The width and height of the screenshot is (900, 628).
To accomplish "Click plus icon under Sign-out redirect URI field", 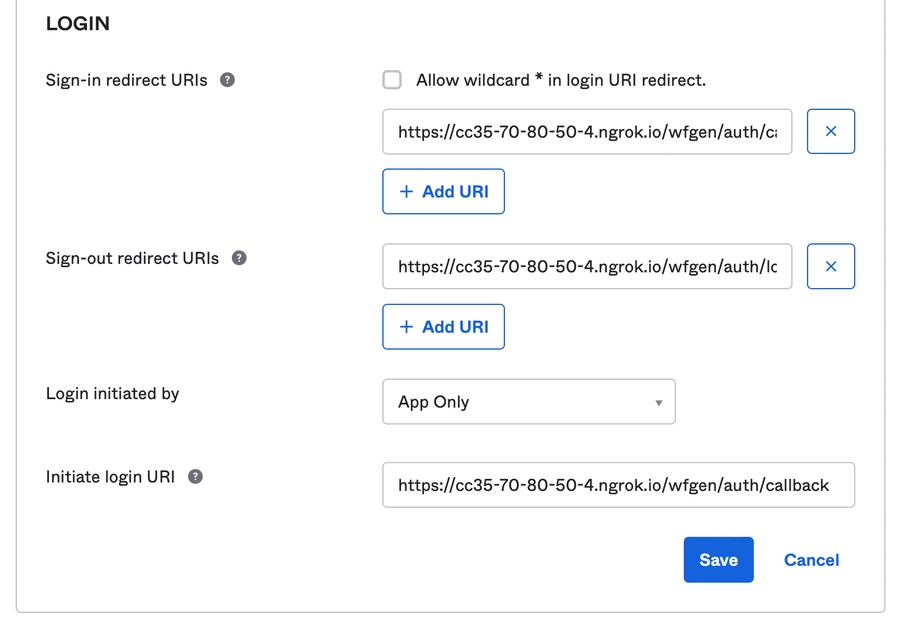I will coord(406,327).
